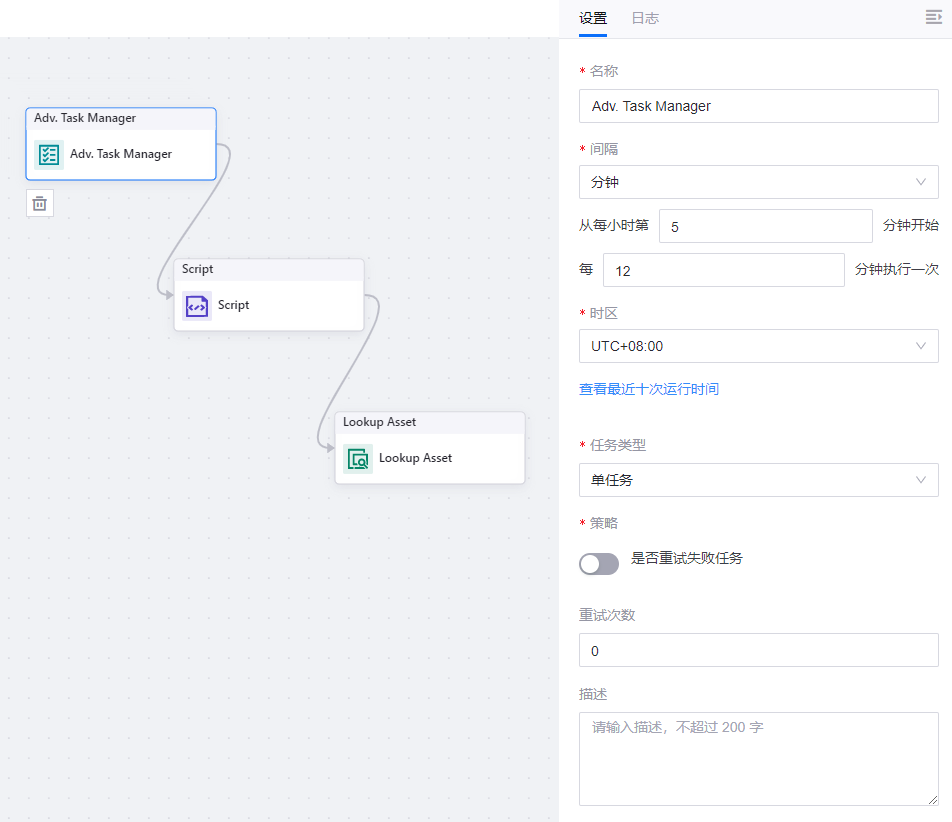Click the collapse panel icon at top right

pos(933,17)
